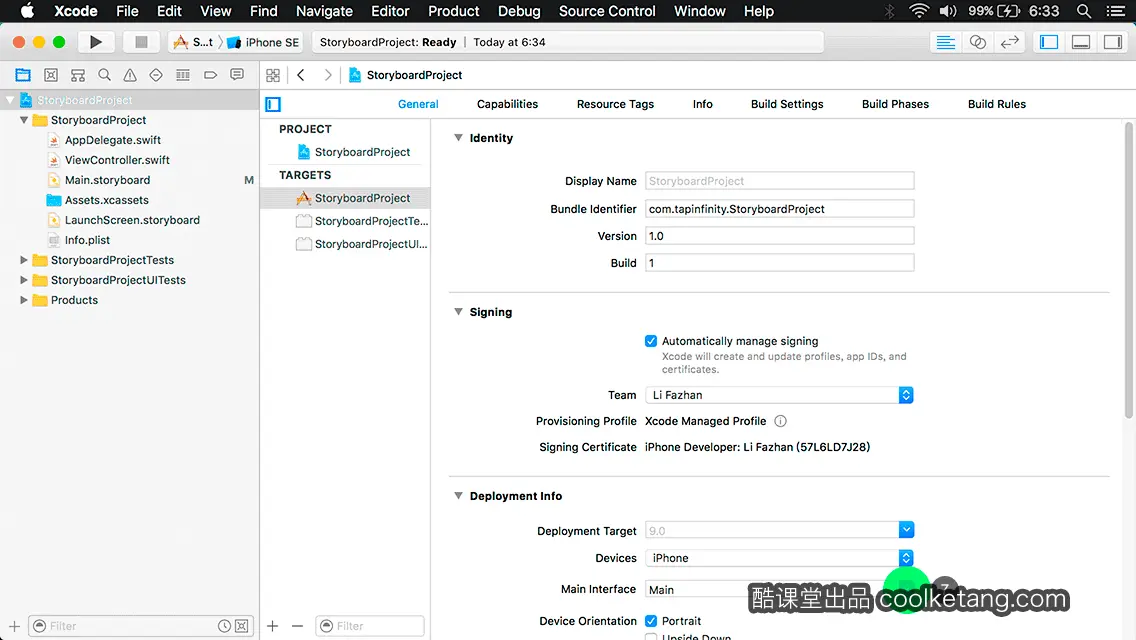Show the Project navigator folder icon
The image size is (1136, 640).
coord(23,75)
